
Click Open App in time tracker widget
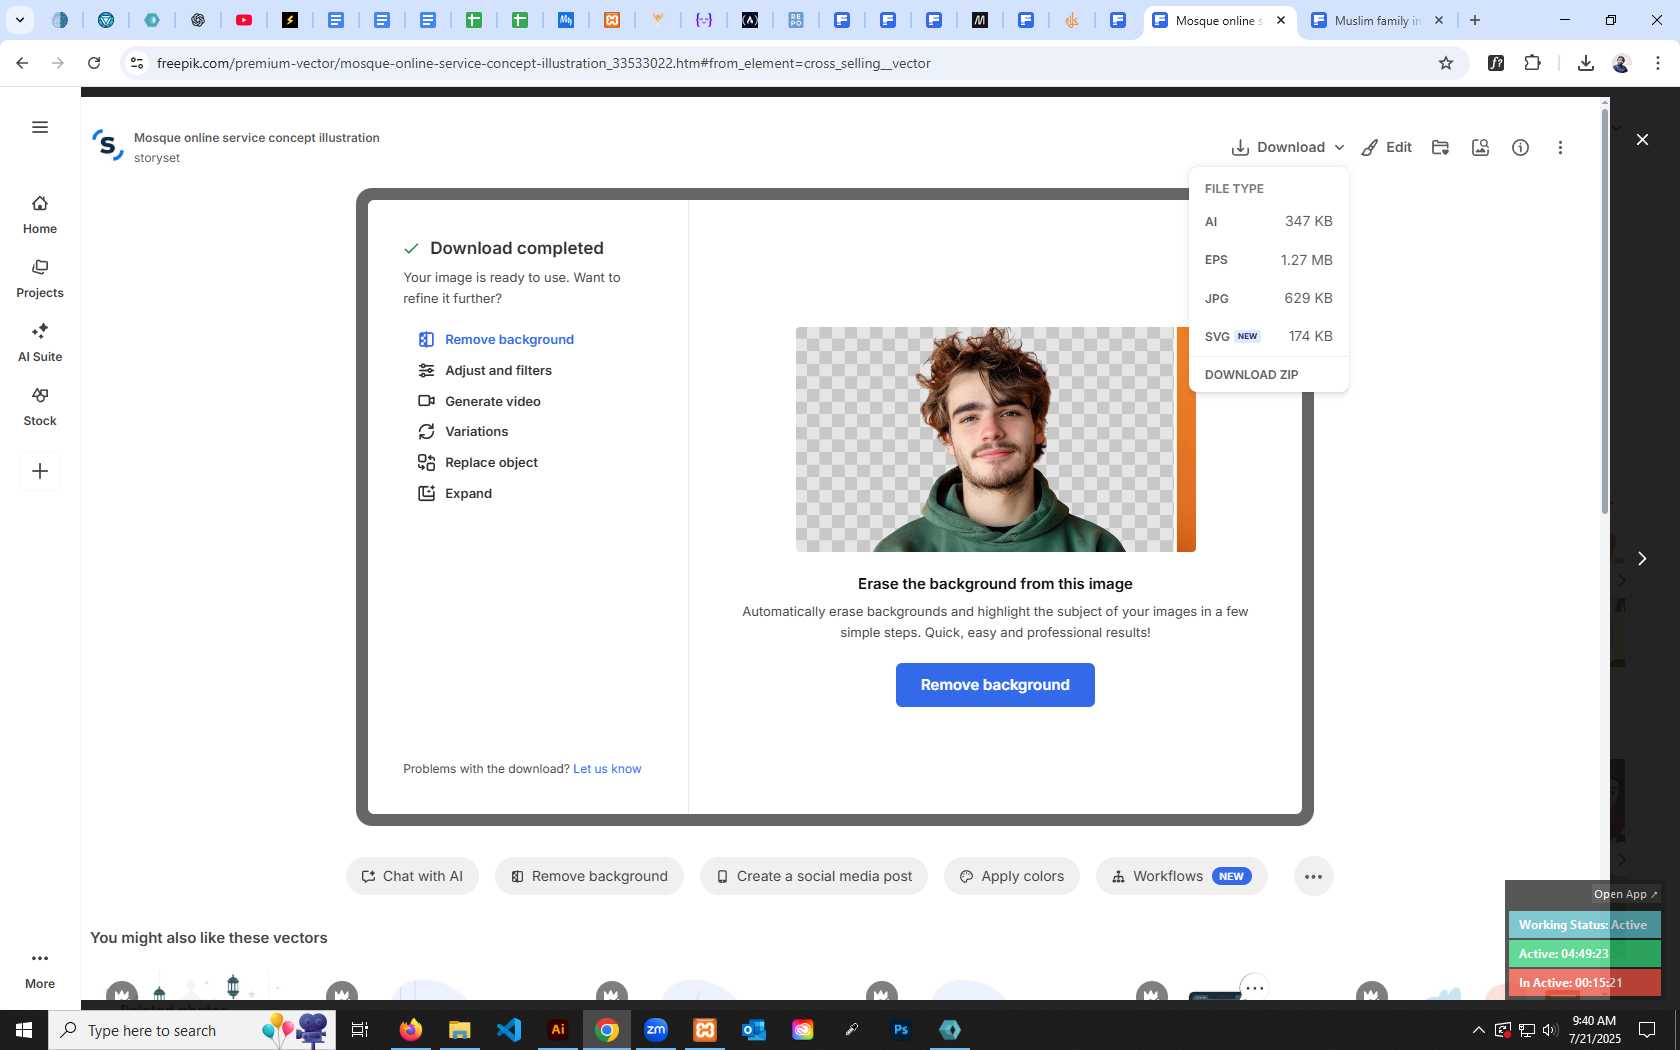pyautogui.click(x=1625, y=894)
